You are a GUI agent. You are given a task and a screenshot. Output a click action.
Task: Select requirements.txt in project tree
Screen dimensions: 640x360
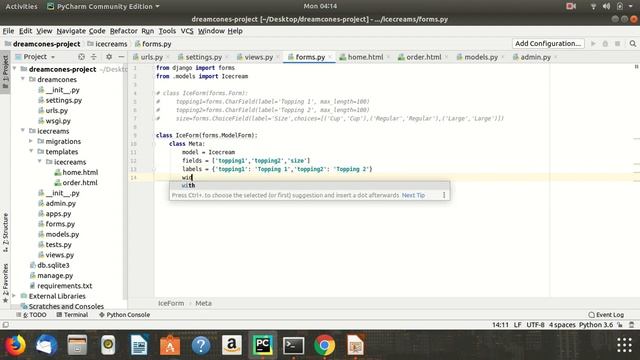pyautogui.click(x=64, y=286)
